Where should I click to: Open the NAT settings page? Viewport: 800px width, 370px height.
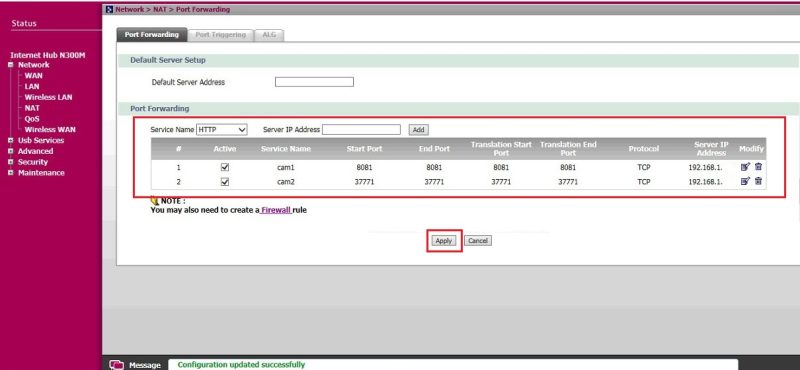pyautogui.click(x=32, y=108)
